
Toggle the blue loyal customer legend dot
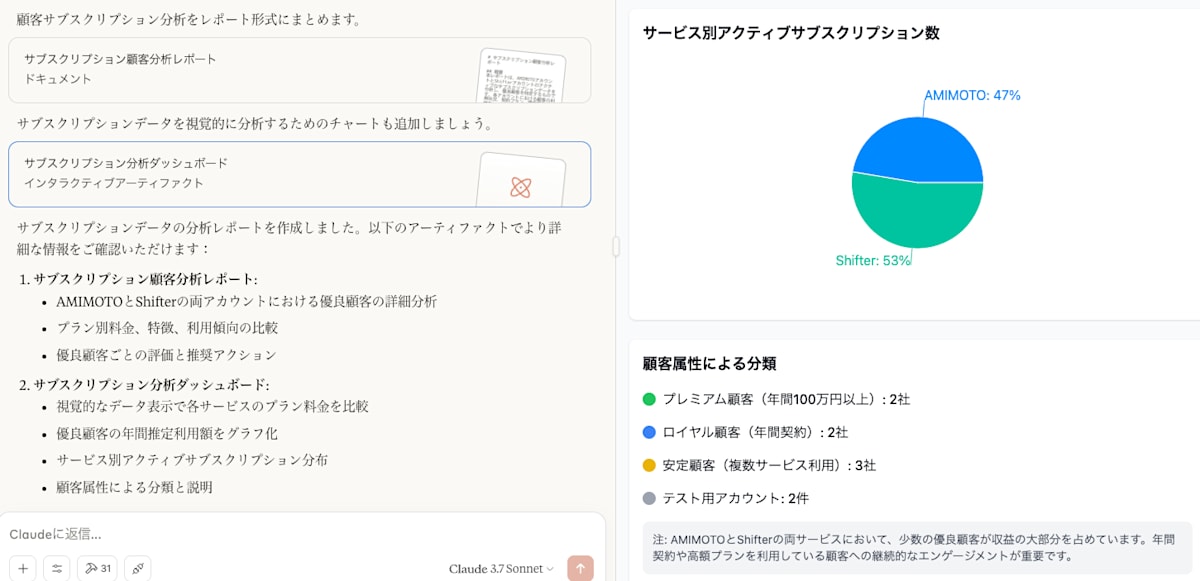click(x=651, y=432)
